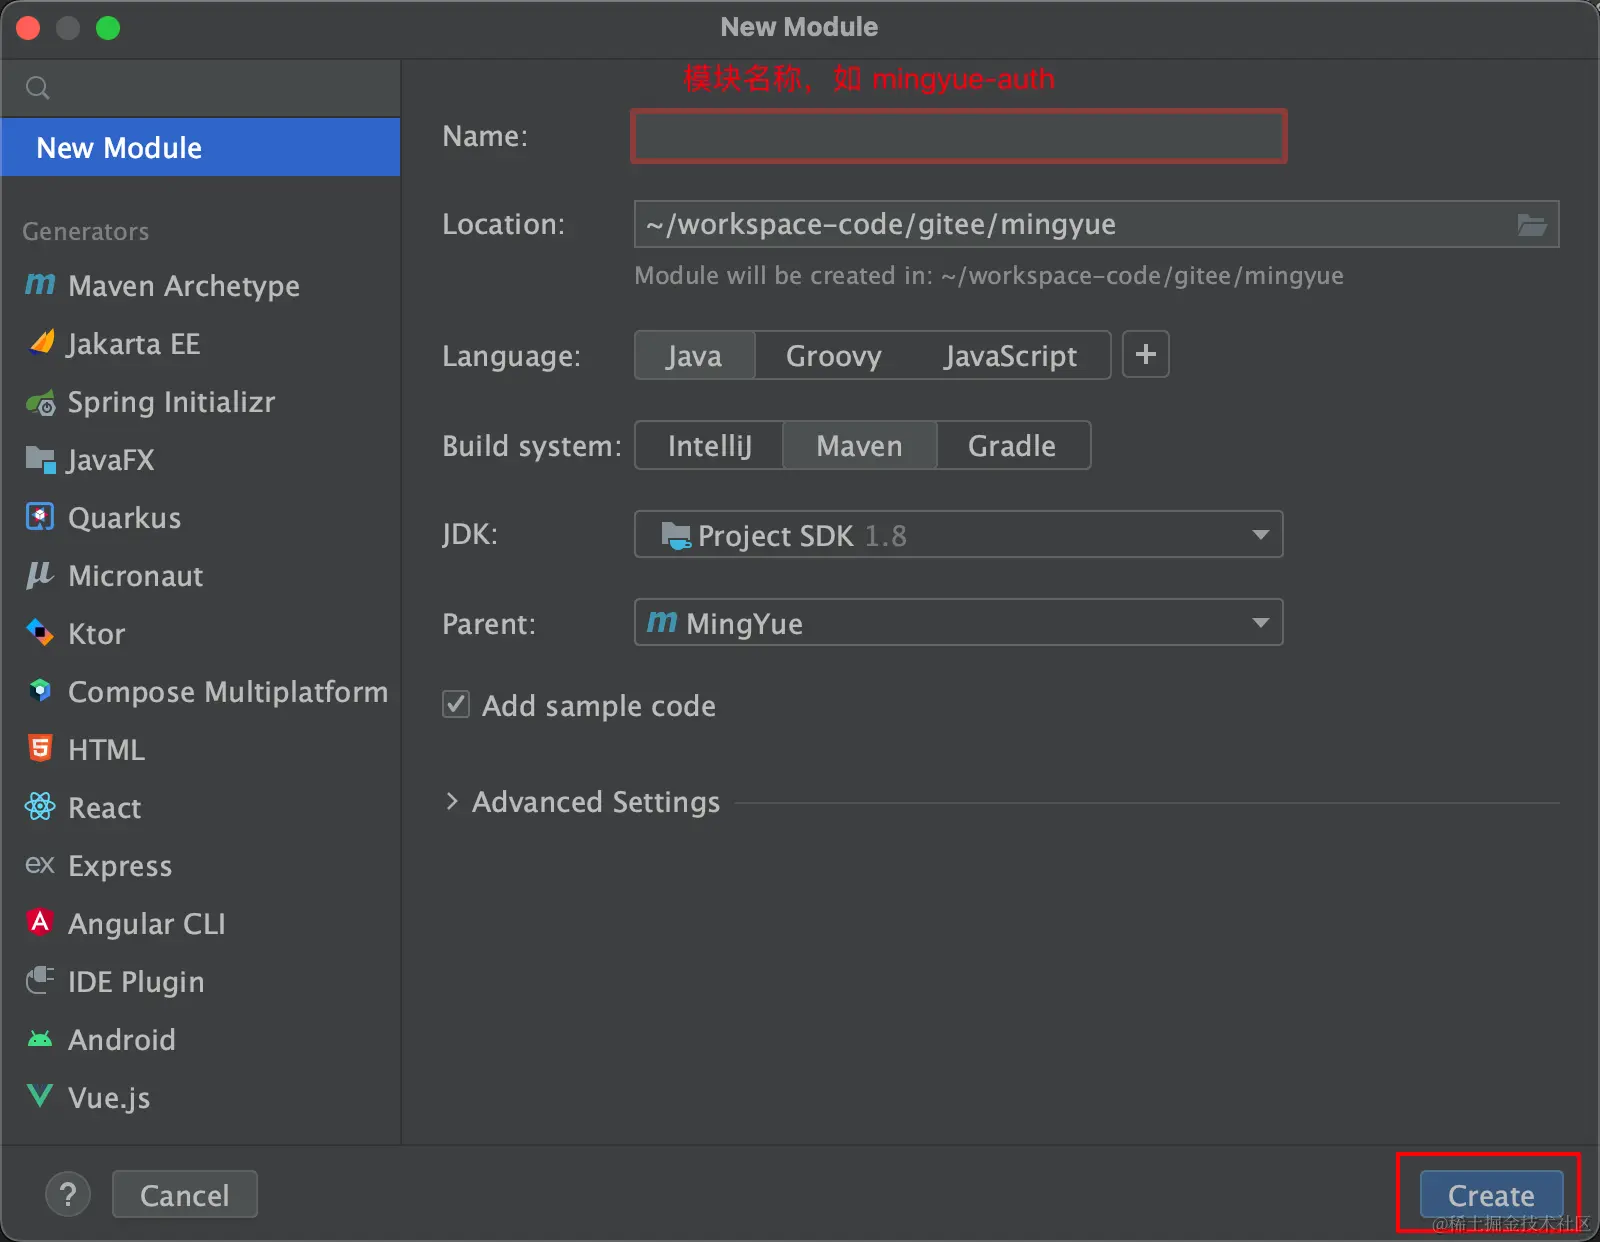Click the Compose Multiplatform icon
Screen dimensions: 1600x1242
[40, 691]
